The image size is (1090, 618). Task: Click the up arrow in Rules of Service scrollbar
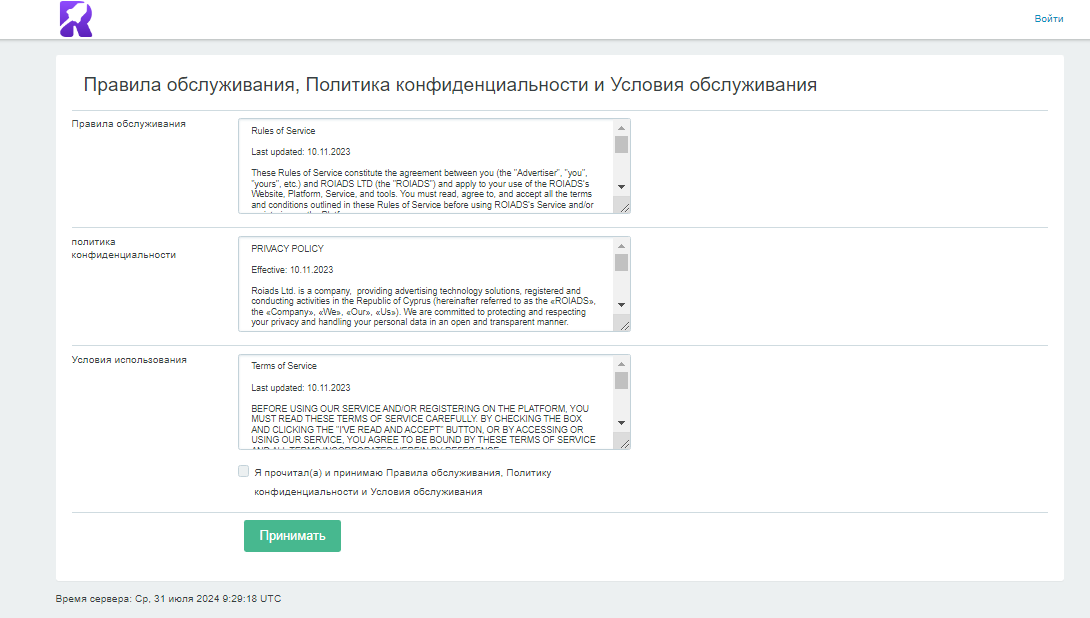pos(621,128)
